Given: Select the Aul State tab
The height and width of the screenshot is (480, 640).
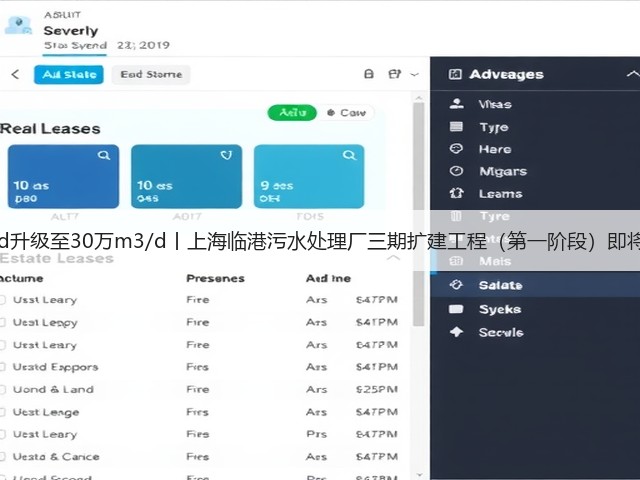Looking at the screenshot, I should click(x=69, y=75).
